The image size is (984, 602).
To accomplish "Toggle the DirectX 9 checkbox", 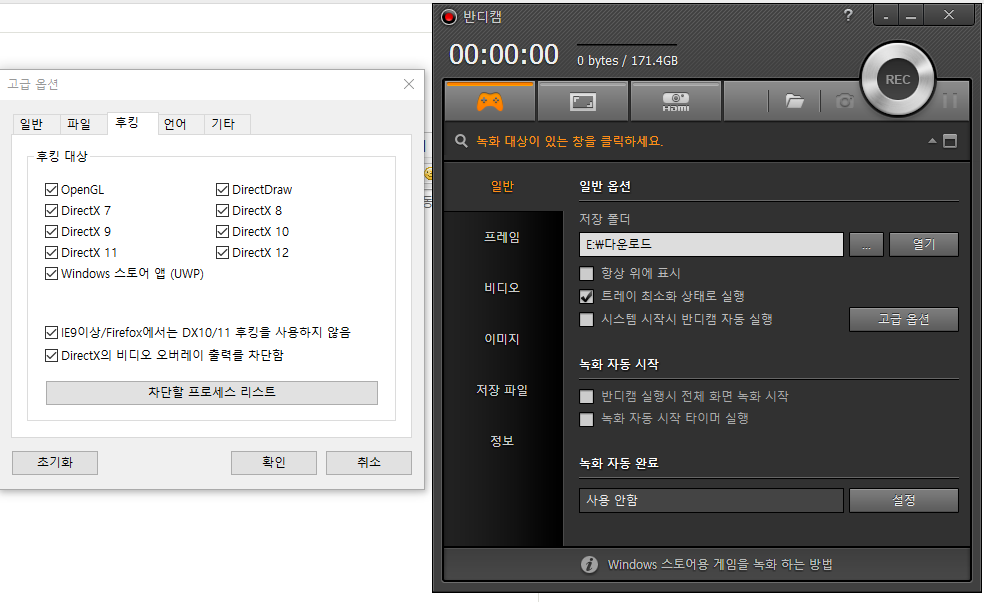I will (51, 232).
